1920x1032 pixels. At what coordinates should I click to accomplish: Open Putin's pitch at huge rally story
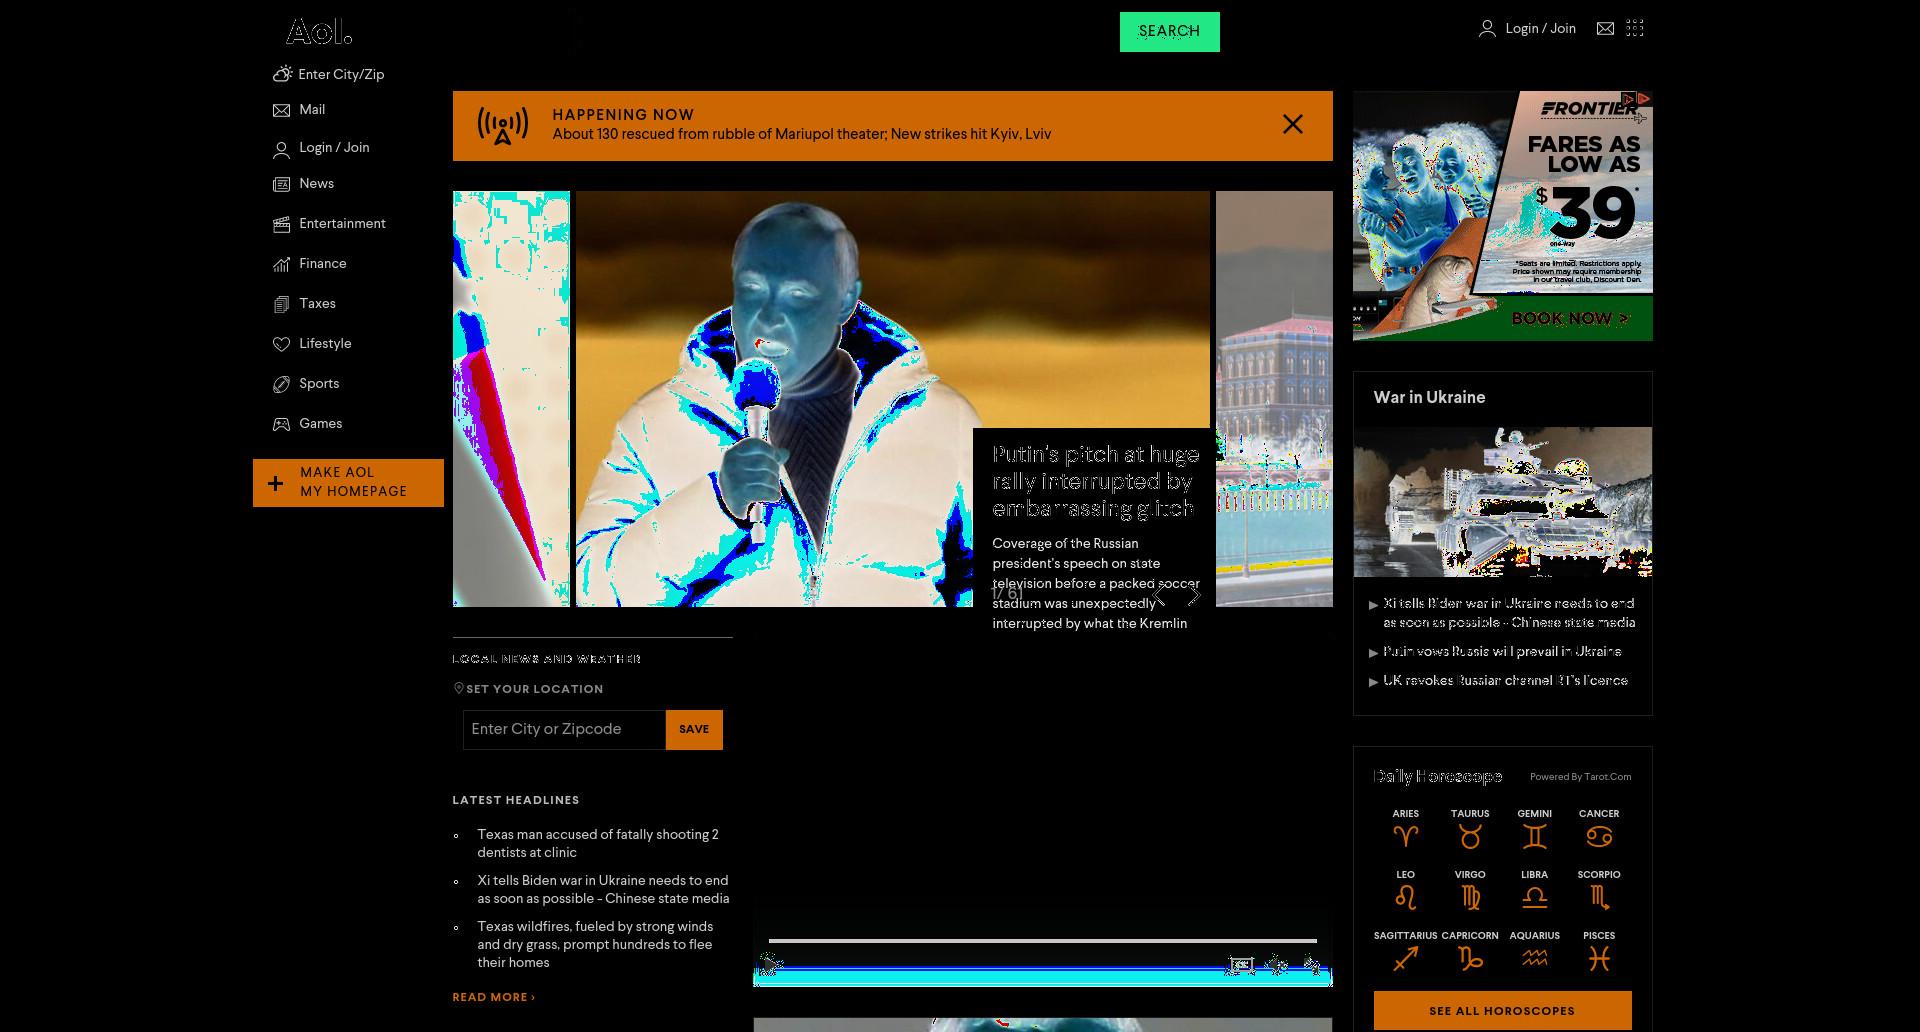coord(1095,481)
